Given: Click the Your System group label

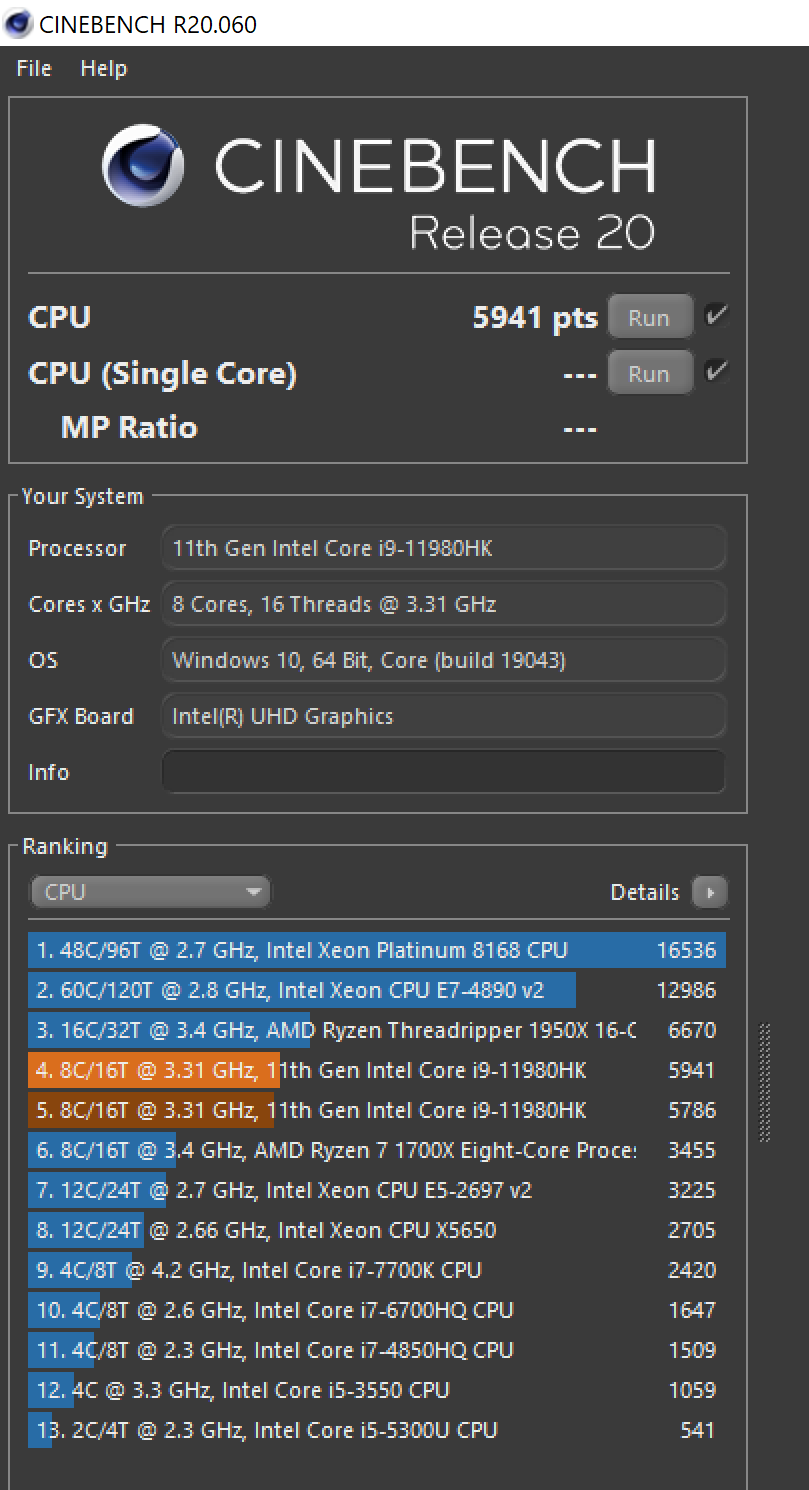Looking at the screenshot, I should (x=83, y=497).
